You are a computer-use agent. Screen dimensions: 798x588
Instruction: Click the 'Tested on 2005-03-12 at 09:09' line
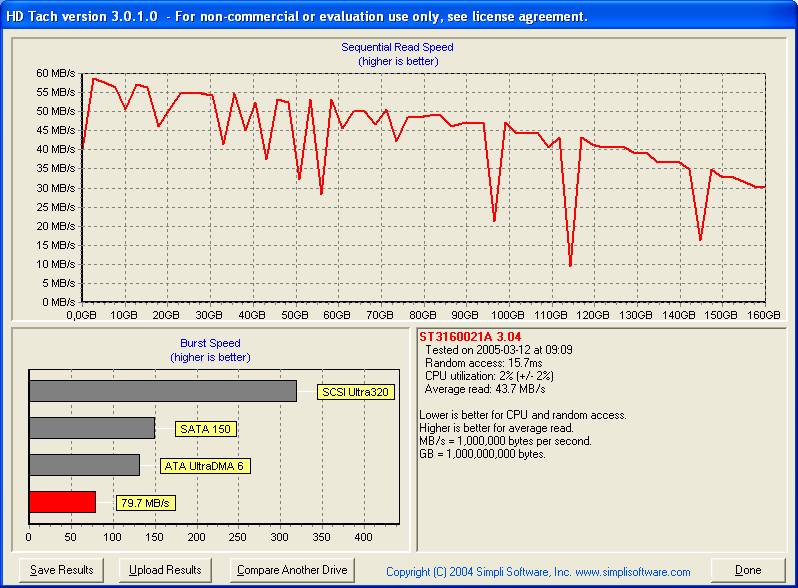click(499, 350)
